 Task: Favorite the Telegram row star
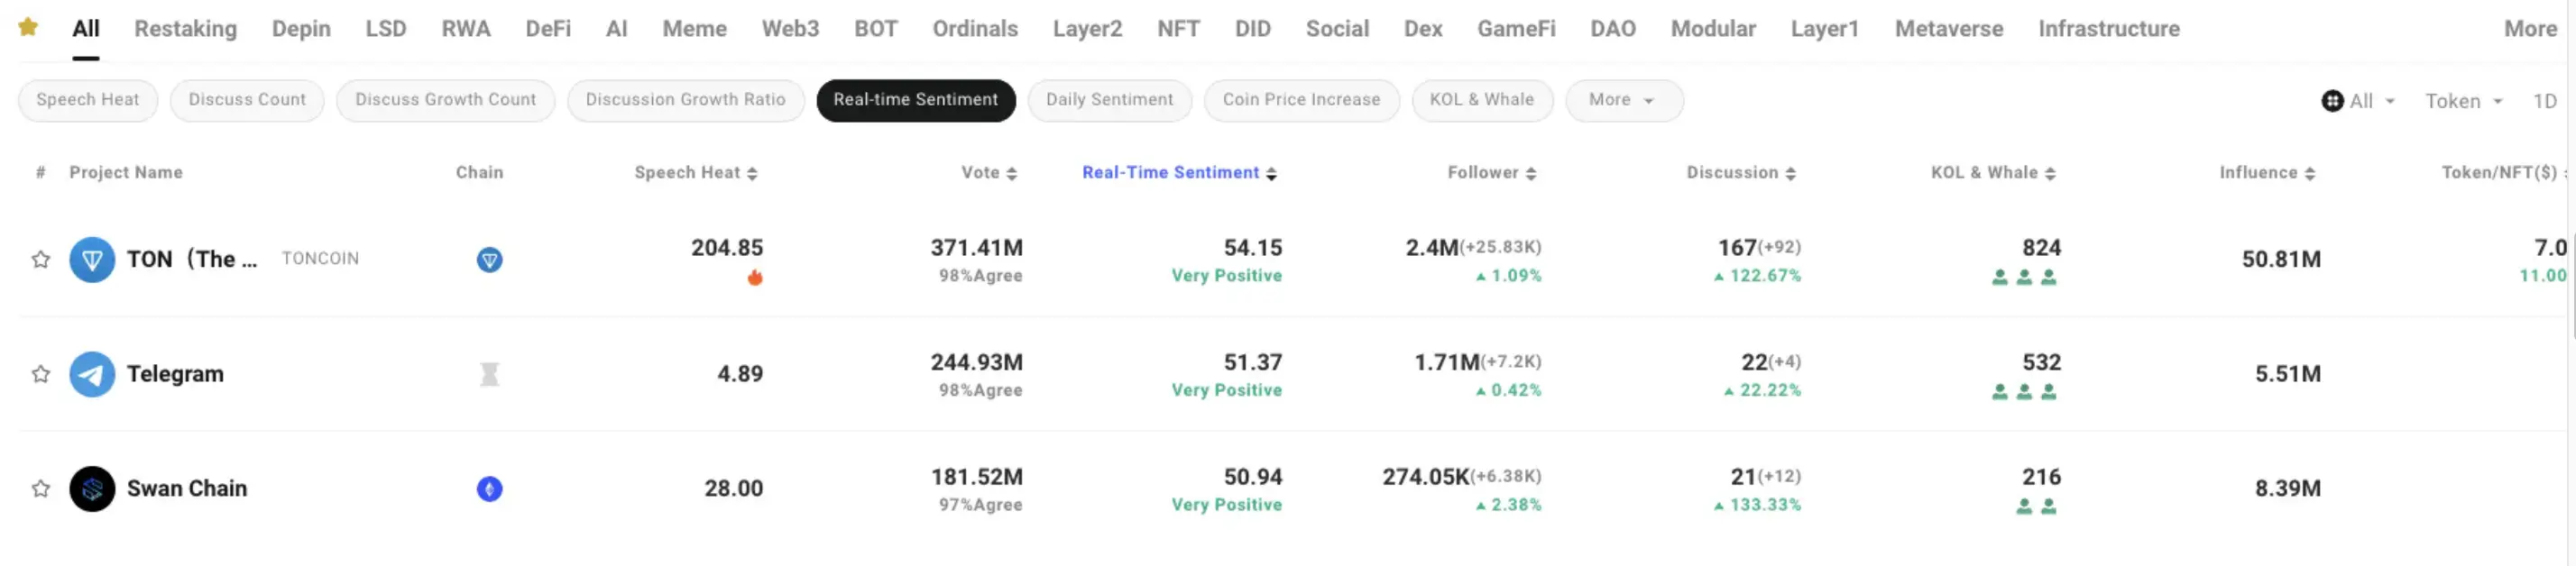point(41,374)
